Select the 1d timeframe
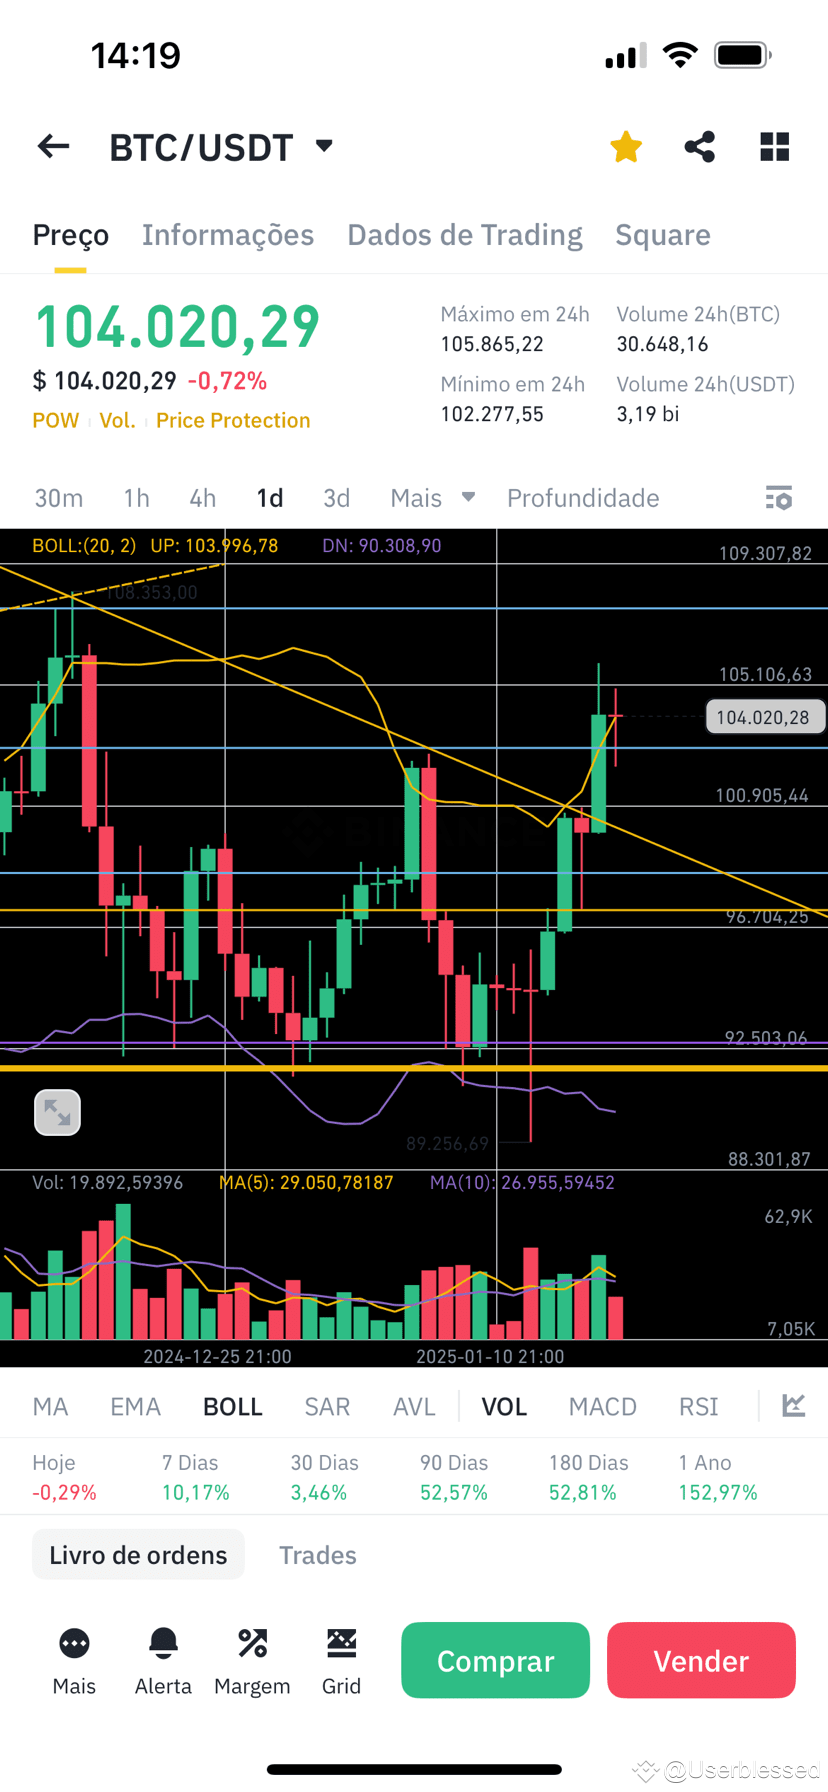The height and width of the screenshot is (1792, 828). tap(270, 498)
